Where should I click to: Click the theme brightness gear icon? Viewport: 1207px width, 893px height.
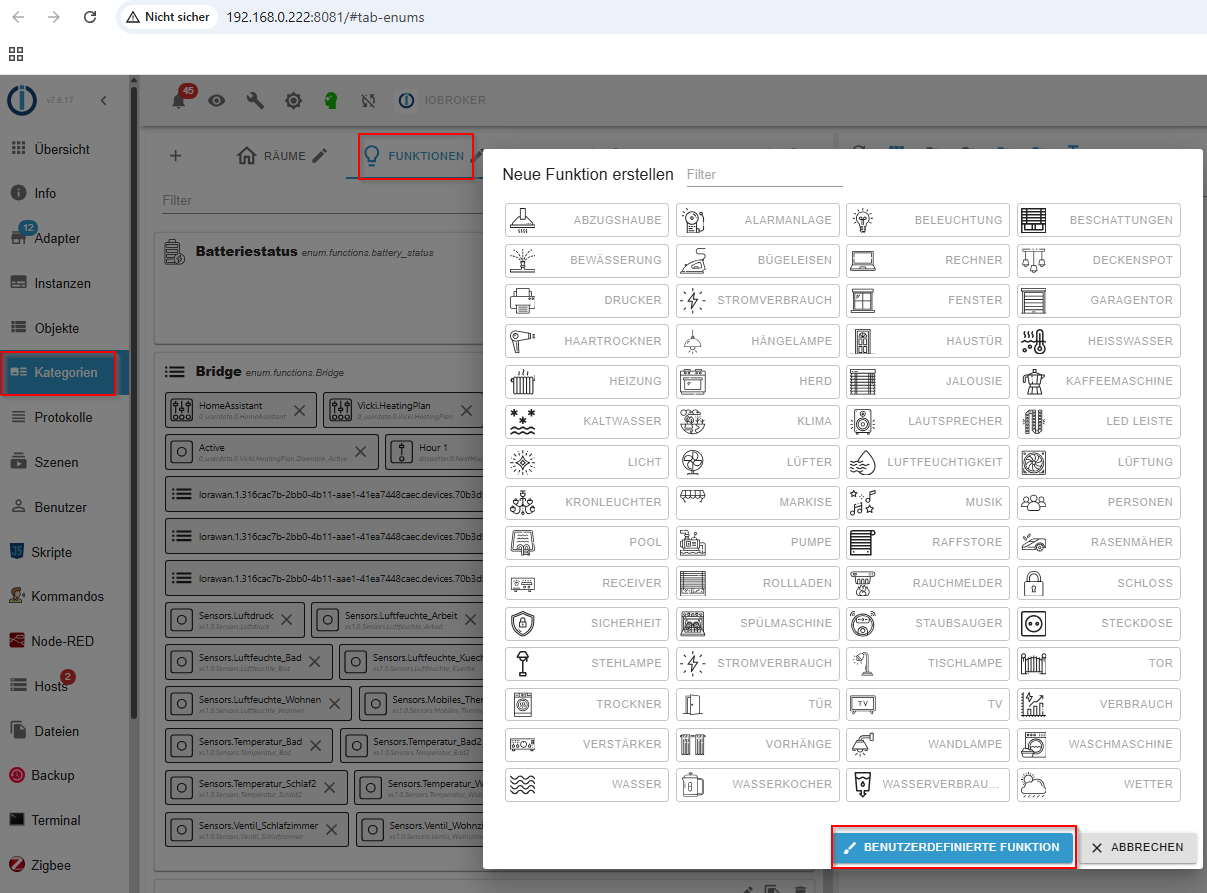[x=293, y=100]
